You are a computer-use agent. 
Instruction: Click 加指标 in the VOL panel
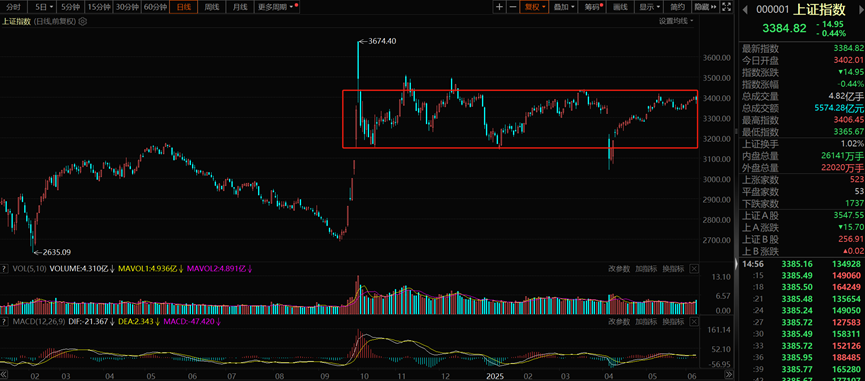(646, 269)
